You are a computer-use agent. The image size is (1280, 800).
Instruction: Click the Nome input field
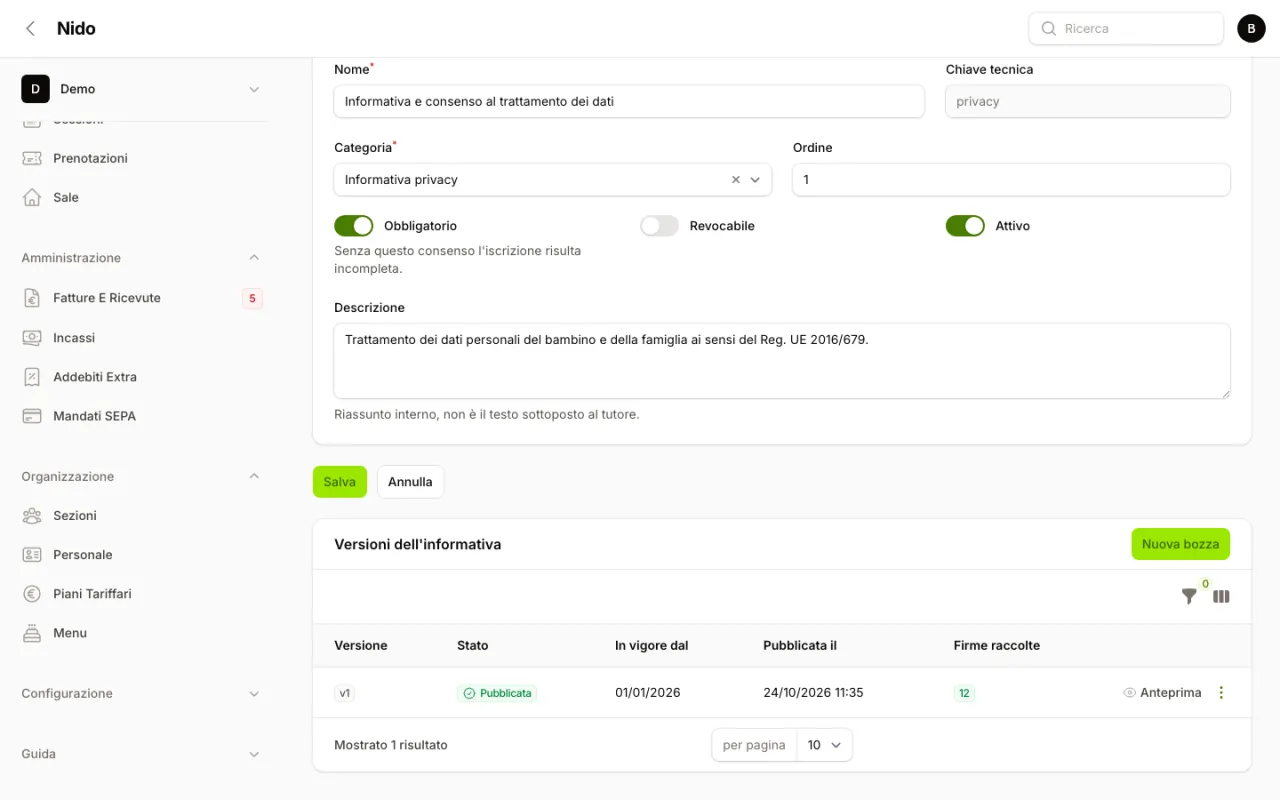[x=629, y=101]
